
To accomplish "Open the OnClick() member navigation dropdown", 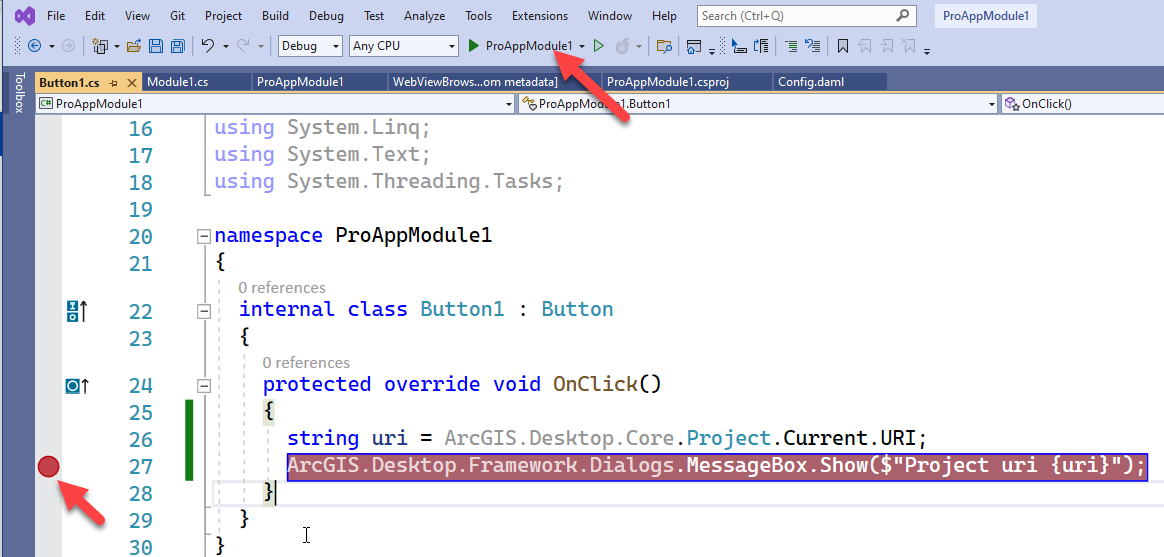I will click(1080, 103).
